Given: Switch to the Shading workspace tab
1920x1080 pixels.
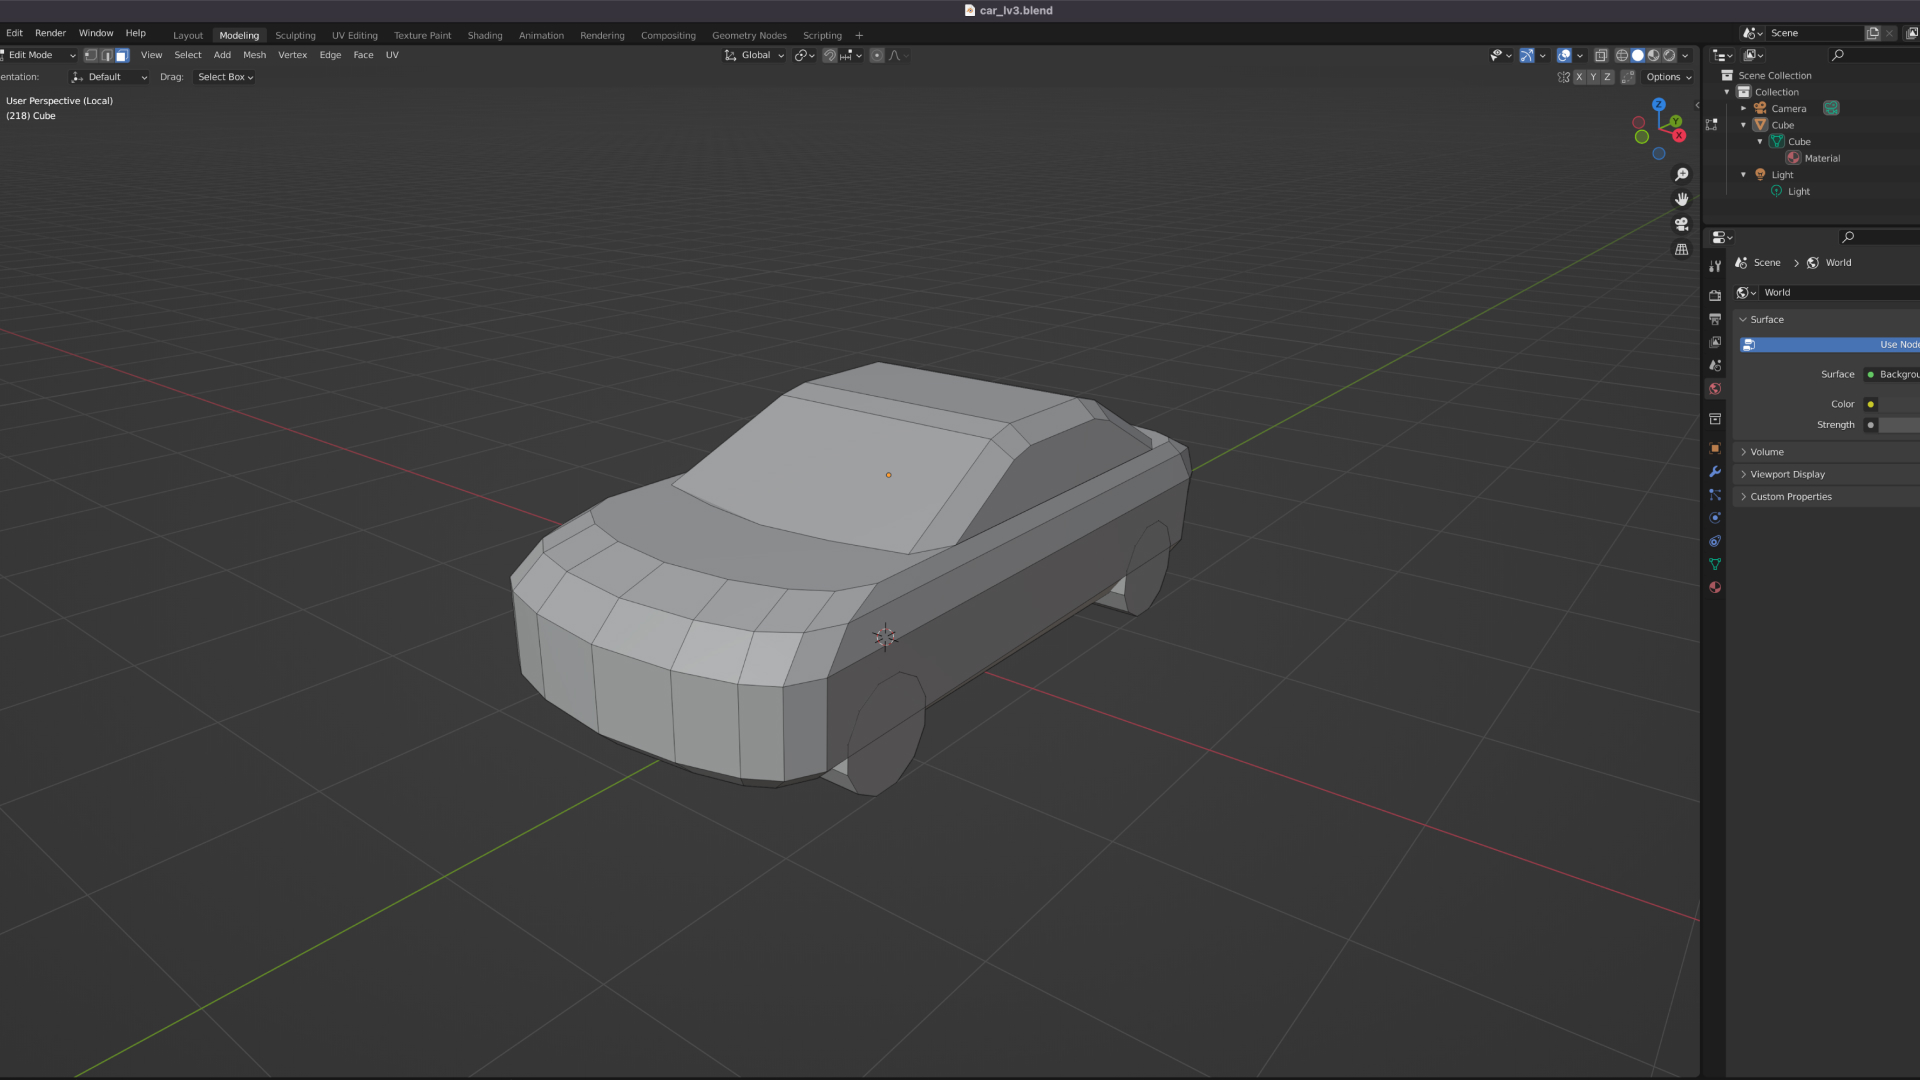Looking at the screenshot, I should [485, 35].
